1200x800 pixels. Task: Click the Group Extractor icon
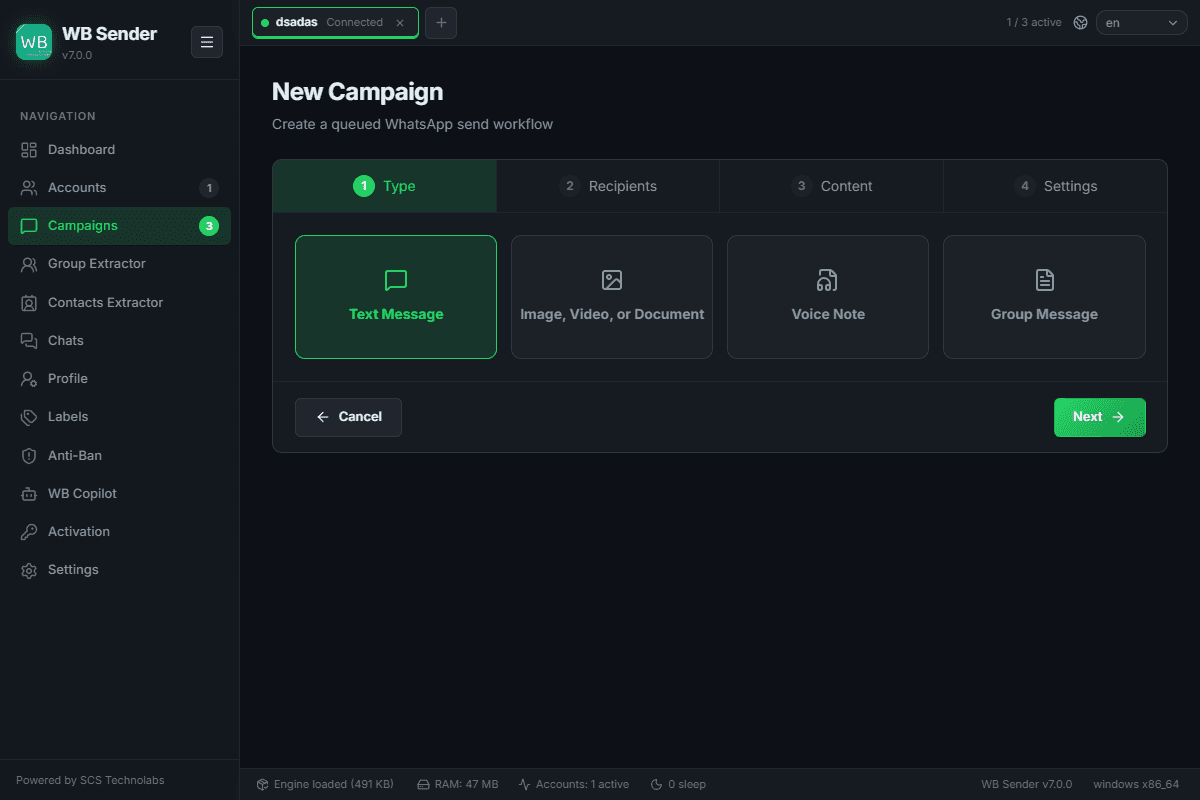point(29,264)
